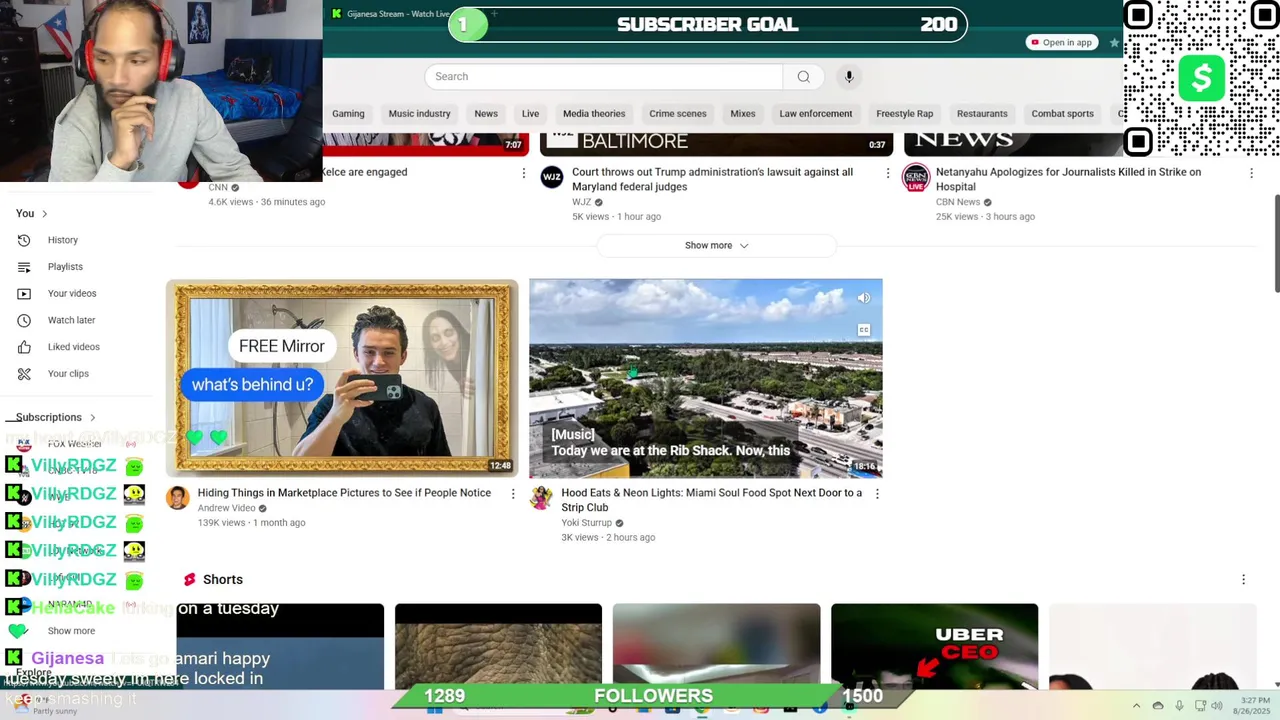Open Playlists in the sidebar

coord(65,267)
